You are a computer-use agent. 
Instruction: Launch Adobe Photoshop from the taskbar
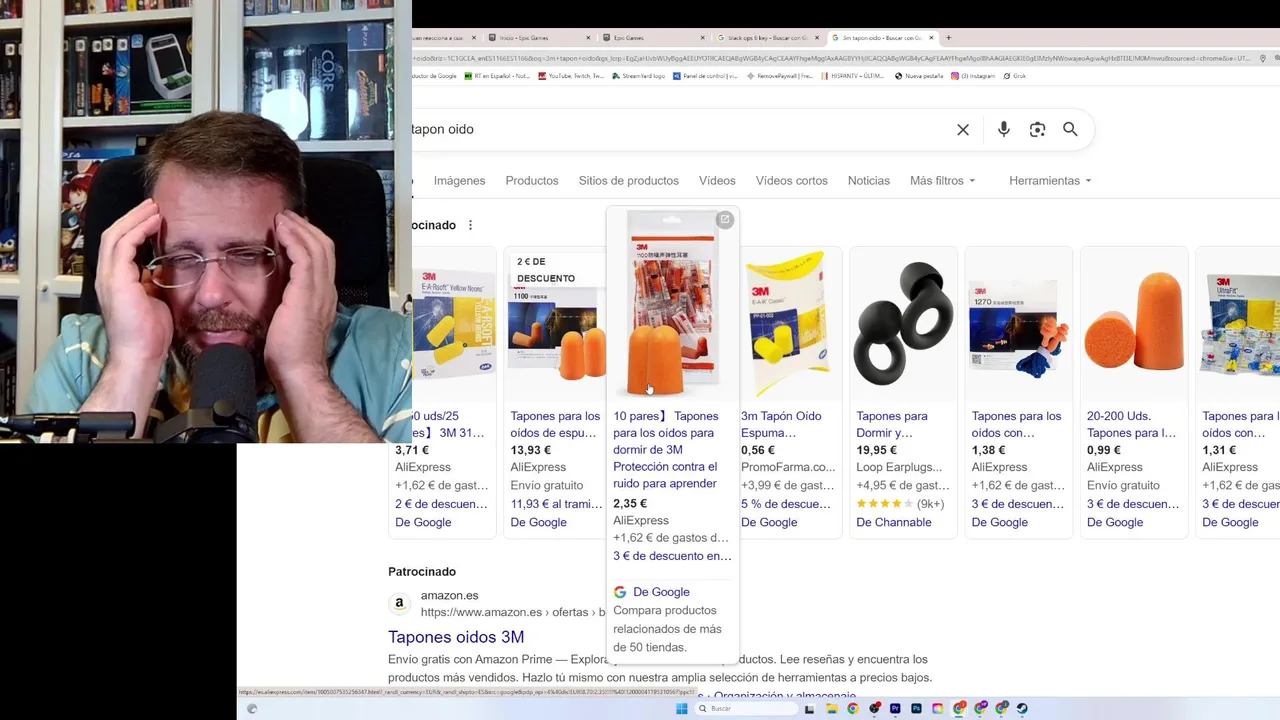[x=916, y=708]
